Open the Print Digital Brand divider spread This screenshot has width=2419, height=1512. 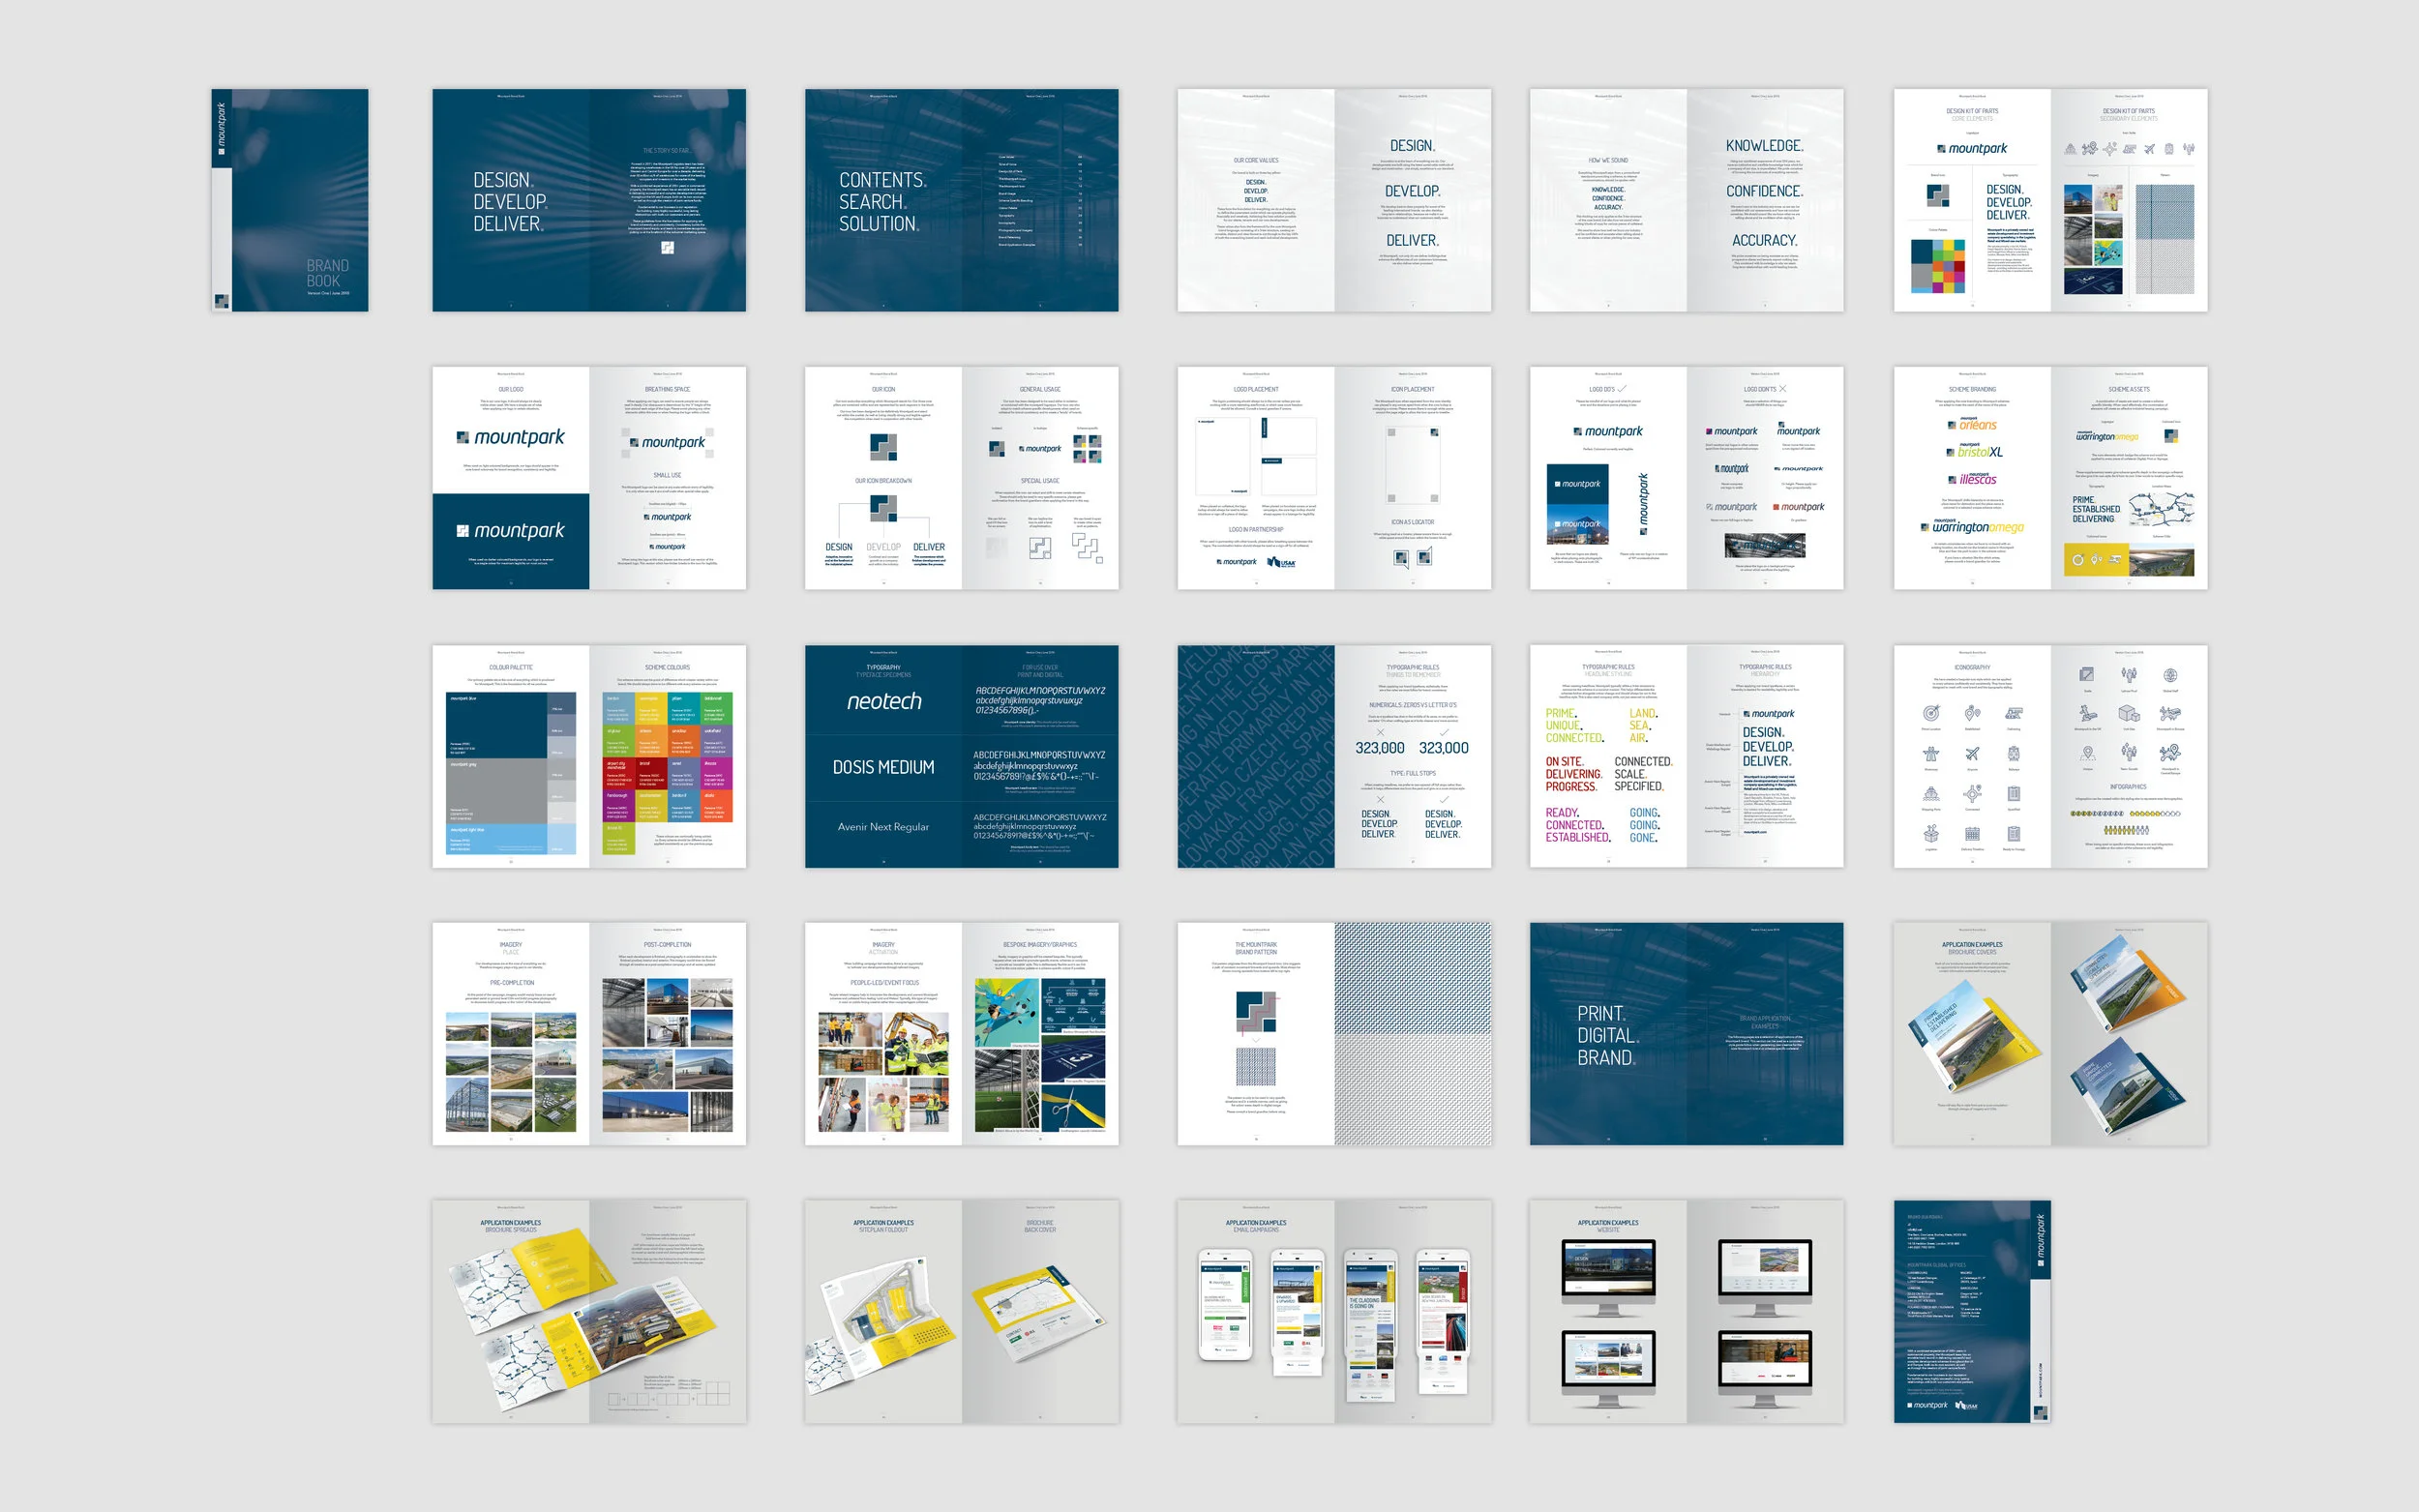pos(1686,1034)
